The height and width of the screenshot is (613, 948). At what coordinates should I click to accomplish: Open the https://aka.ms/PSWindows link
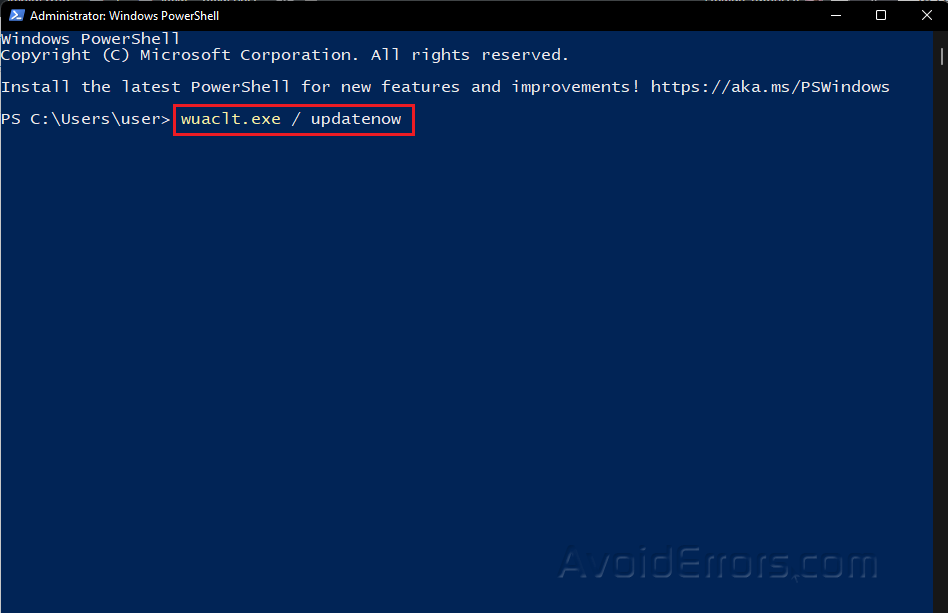(769, 87)
